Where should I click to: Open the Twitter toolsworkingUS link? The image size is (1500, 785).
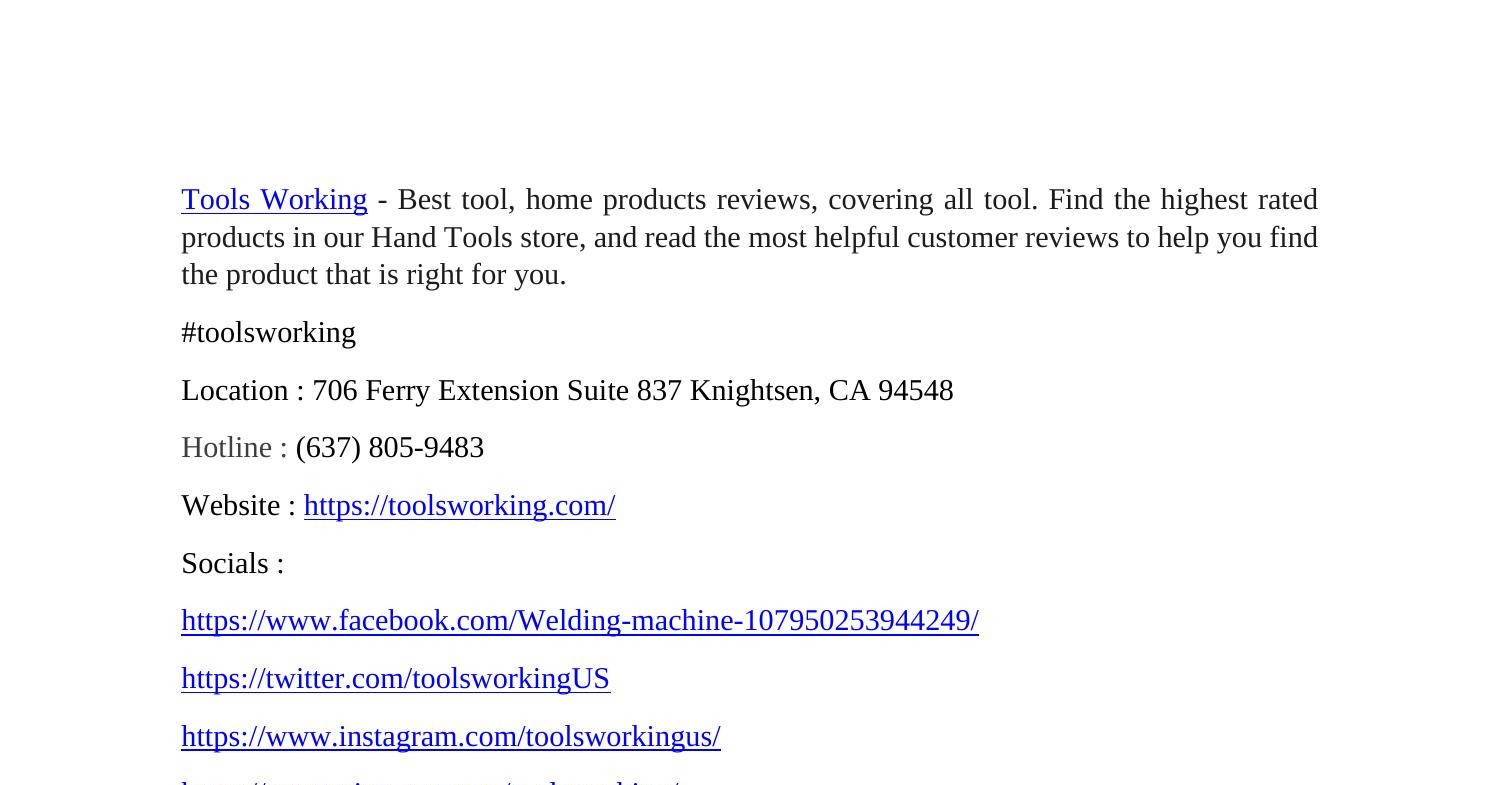(x=395, y=679)
